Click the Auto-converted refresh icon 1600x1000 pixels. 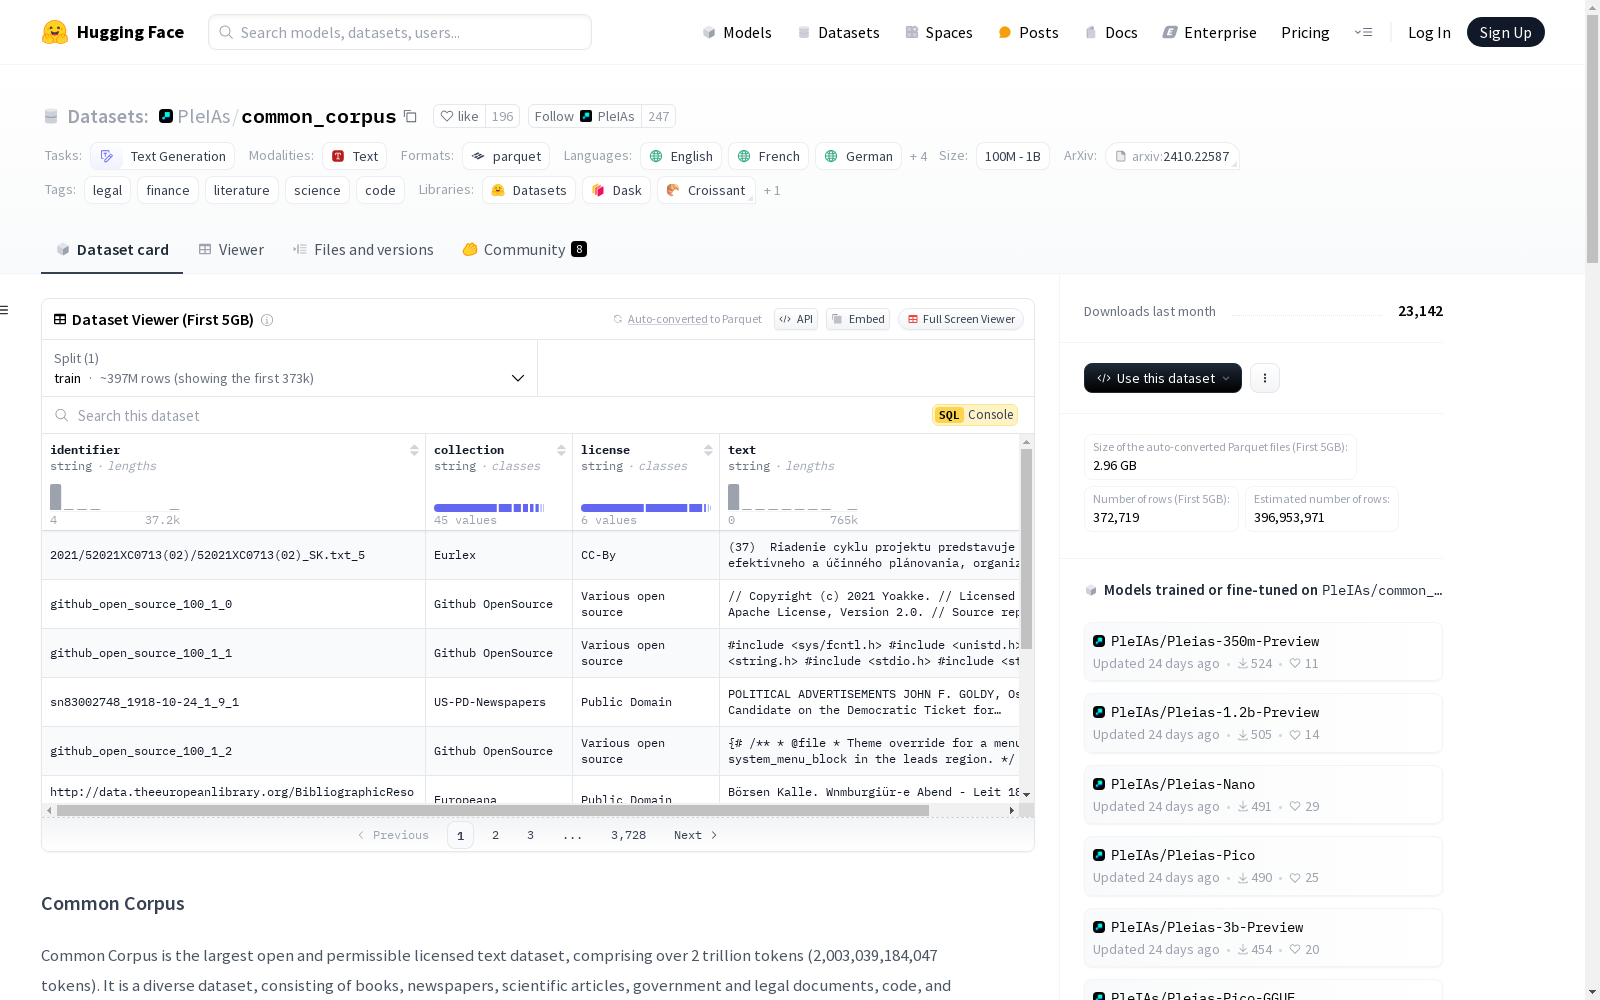618,319
